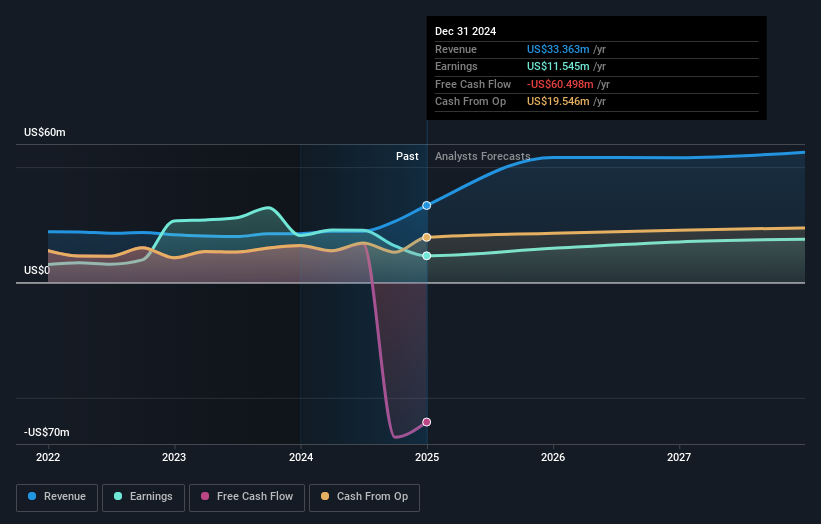Click the Analysts Forecasts label
Screen dimensions: 821x524
[x=482, y=156]
